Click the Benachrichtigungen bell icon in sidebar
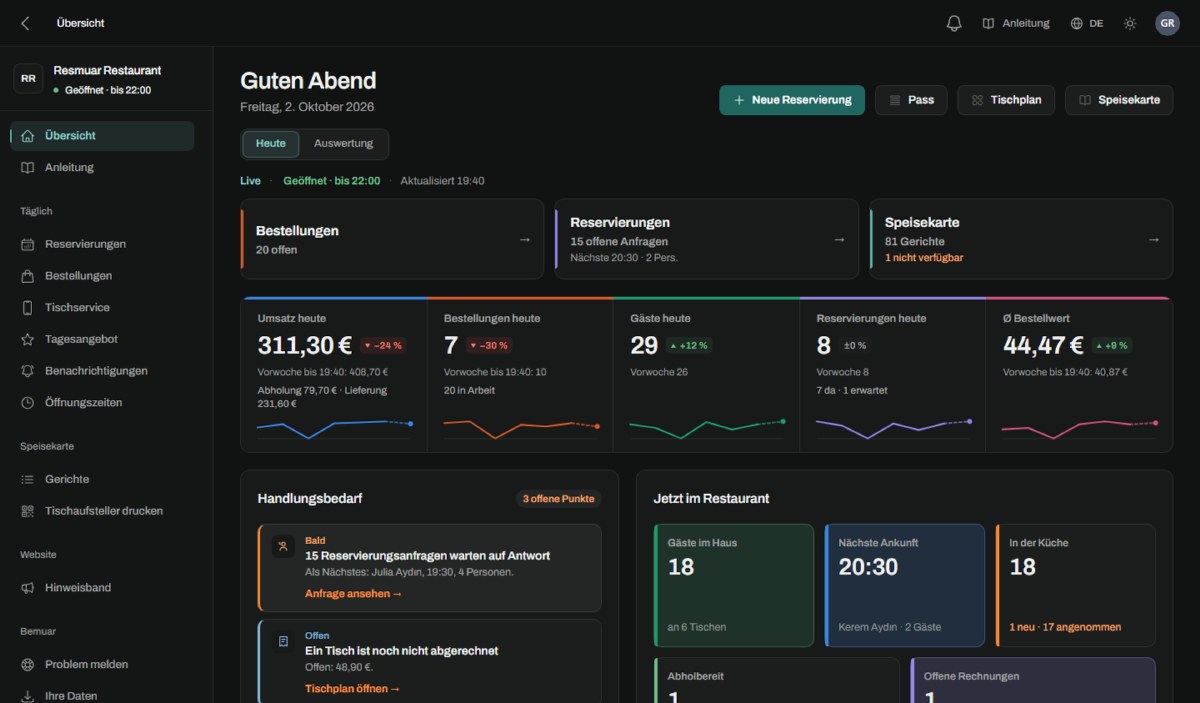Viewport: 1200px width, 703px height. tap(27, 371)
